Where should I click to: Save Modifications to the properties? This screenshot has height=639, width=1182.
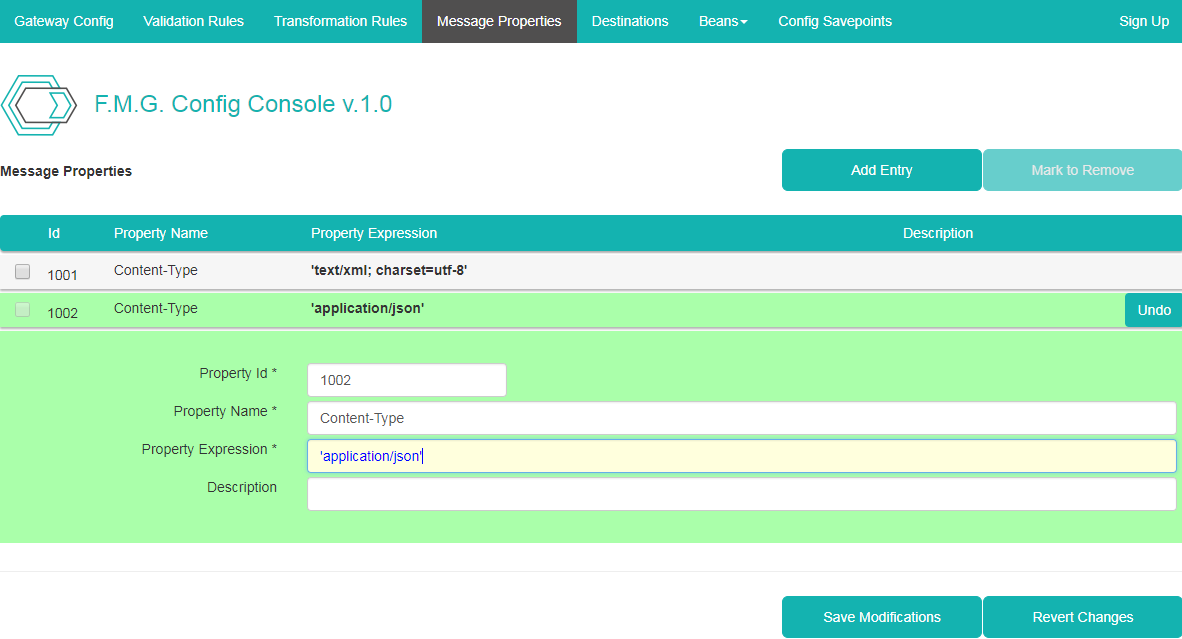click(881, 617)
